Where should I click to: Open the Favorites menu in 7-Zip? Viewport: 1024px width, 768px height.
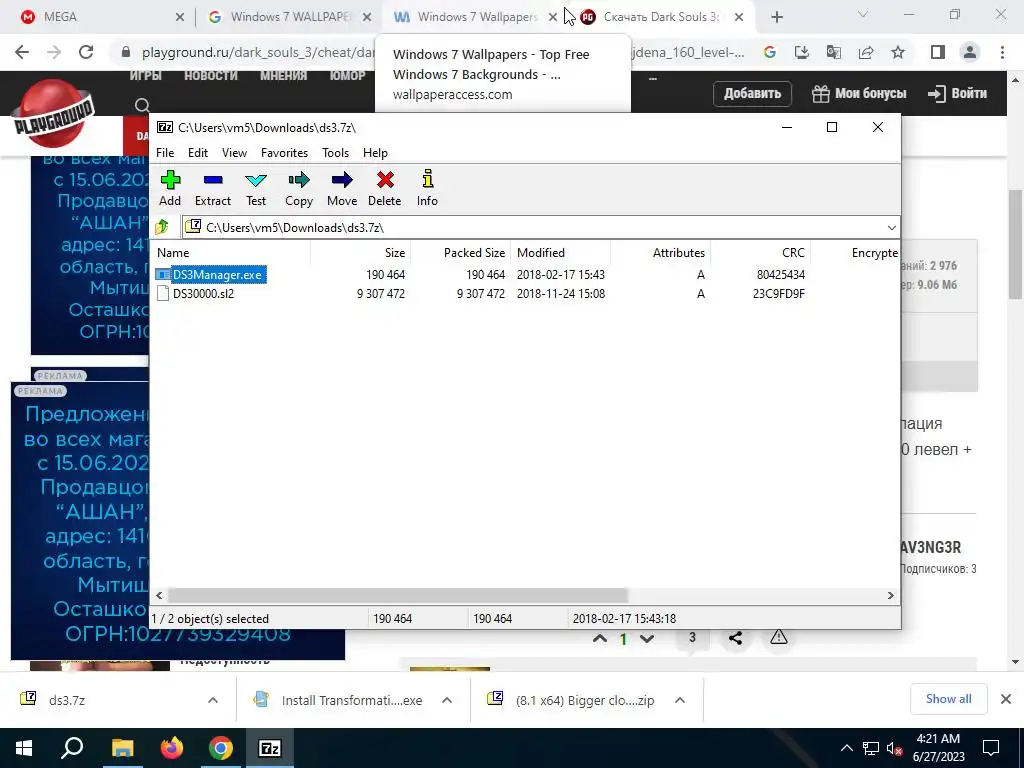pyautogui.click(x=284, y=153)
